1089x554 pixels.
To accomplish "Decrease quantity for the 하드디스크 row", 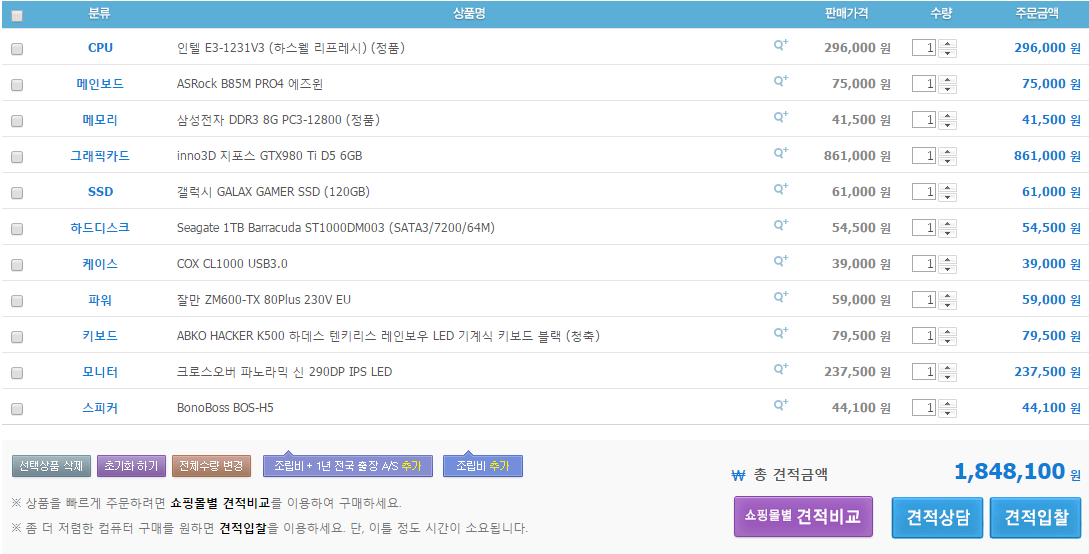I will 947,233.
